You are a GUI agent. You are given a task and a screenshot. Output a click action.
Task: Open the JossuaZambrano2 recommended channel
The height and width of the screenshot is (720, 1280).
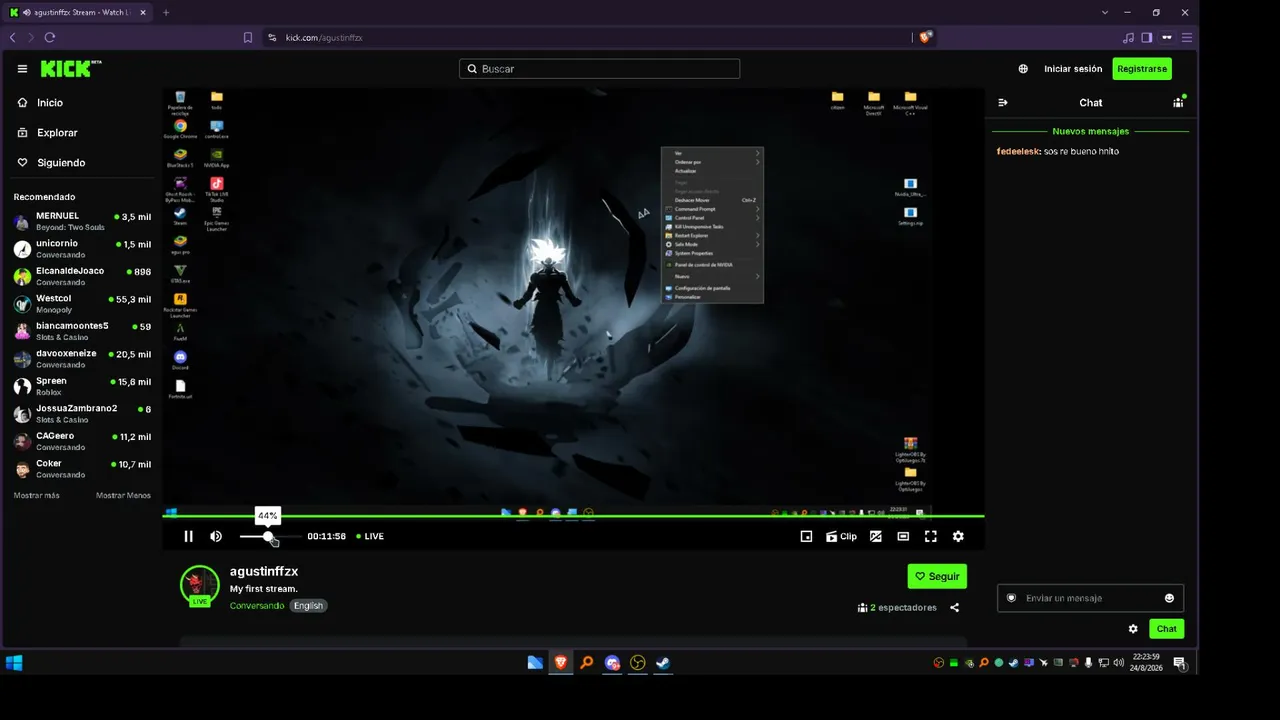(x=82, y=414)
